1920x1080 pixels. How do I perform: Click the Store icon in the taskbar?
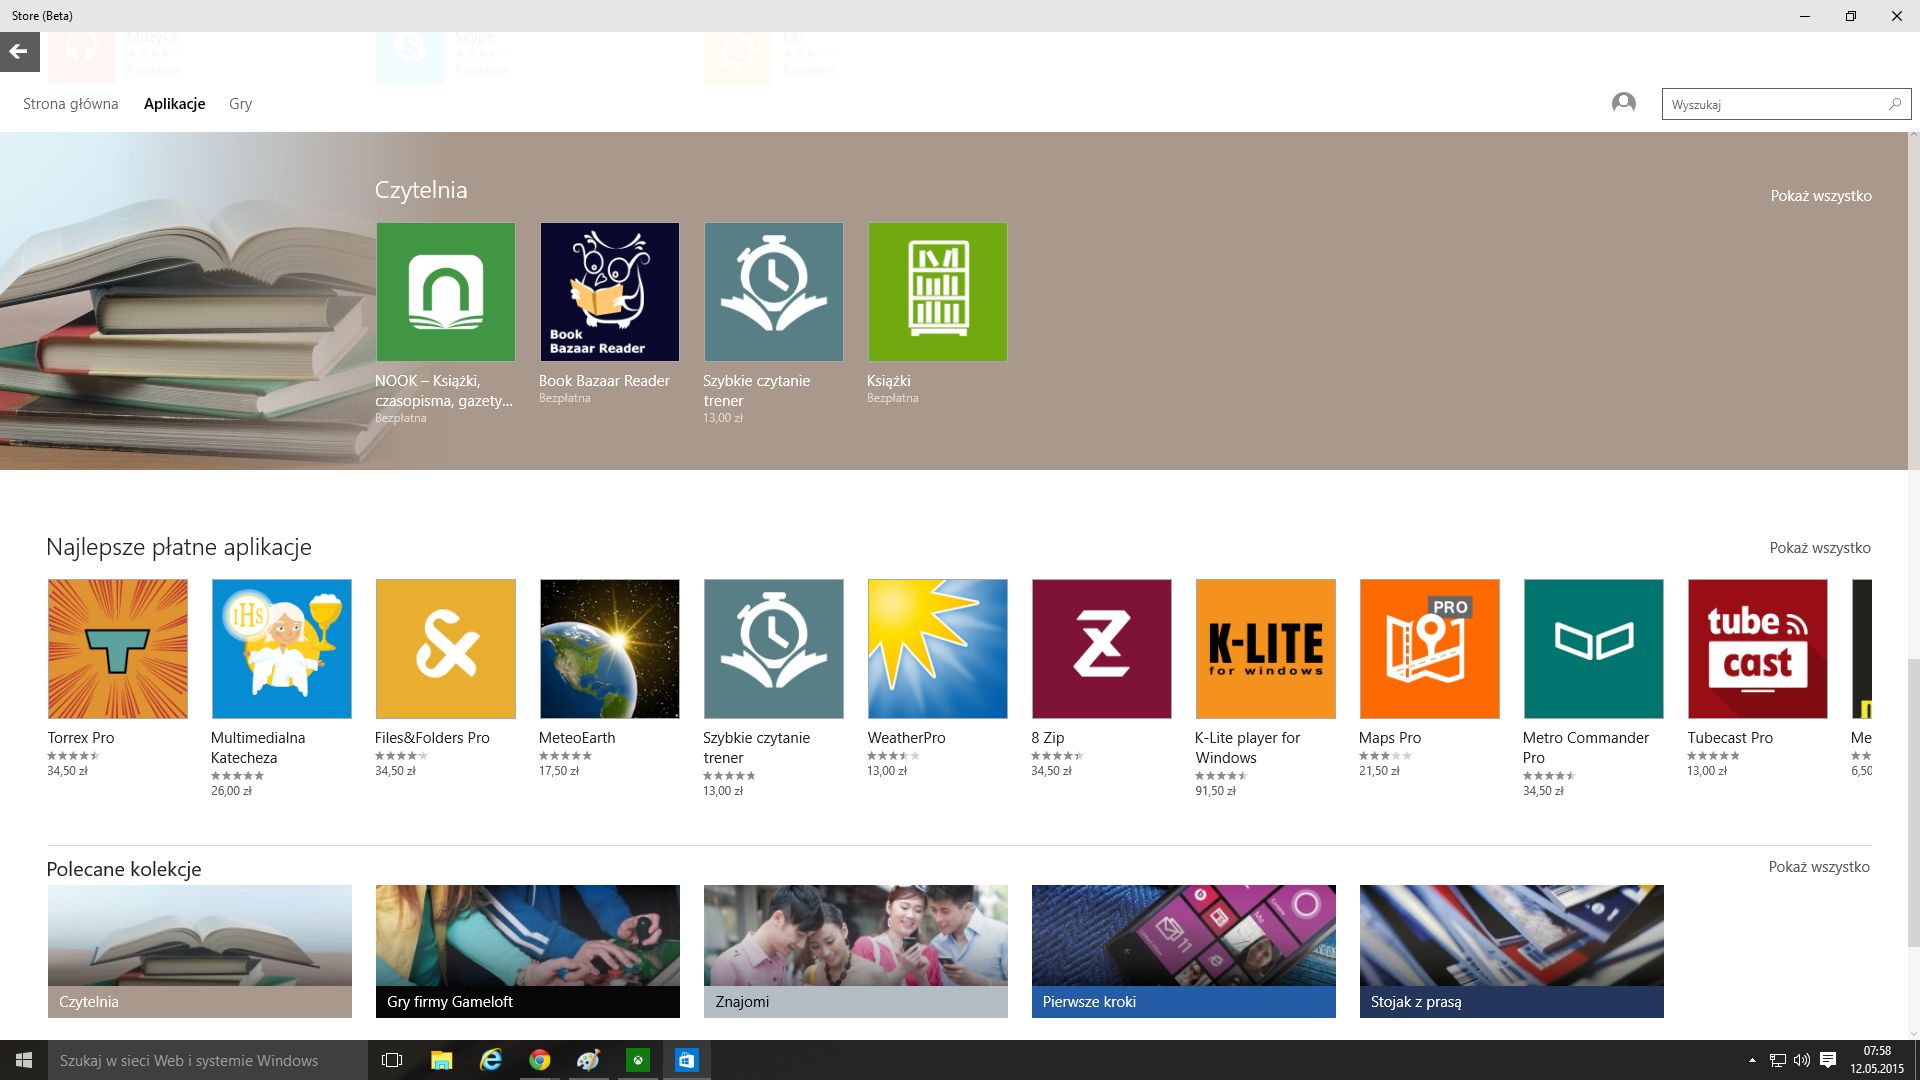point(687,1060)
